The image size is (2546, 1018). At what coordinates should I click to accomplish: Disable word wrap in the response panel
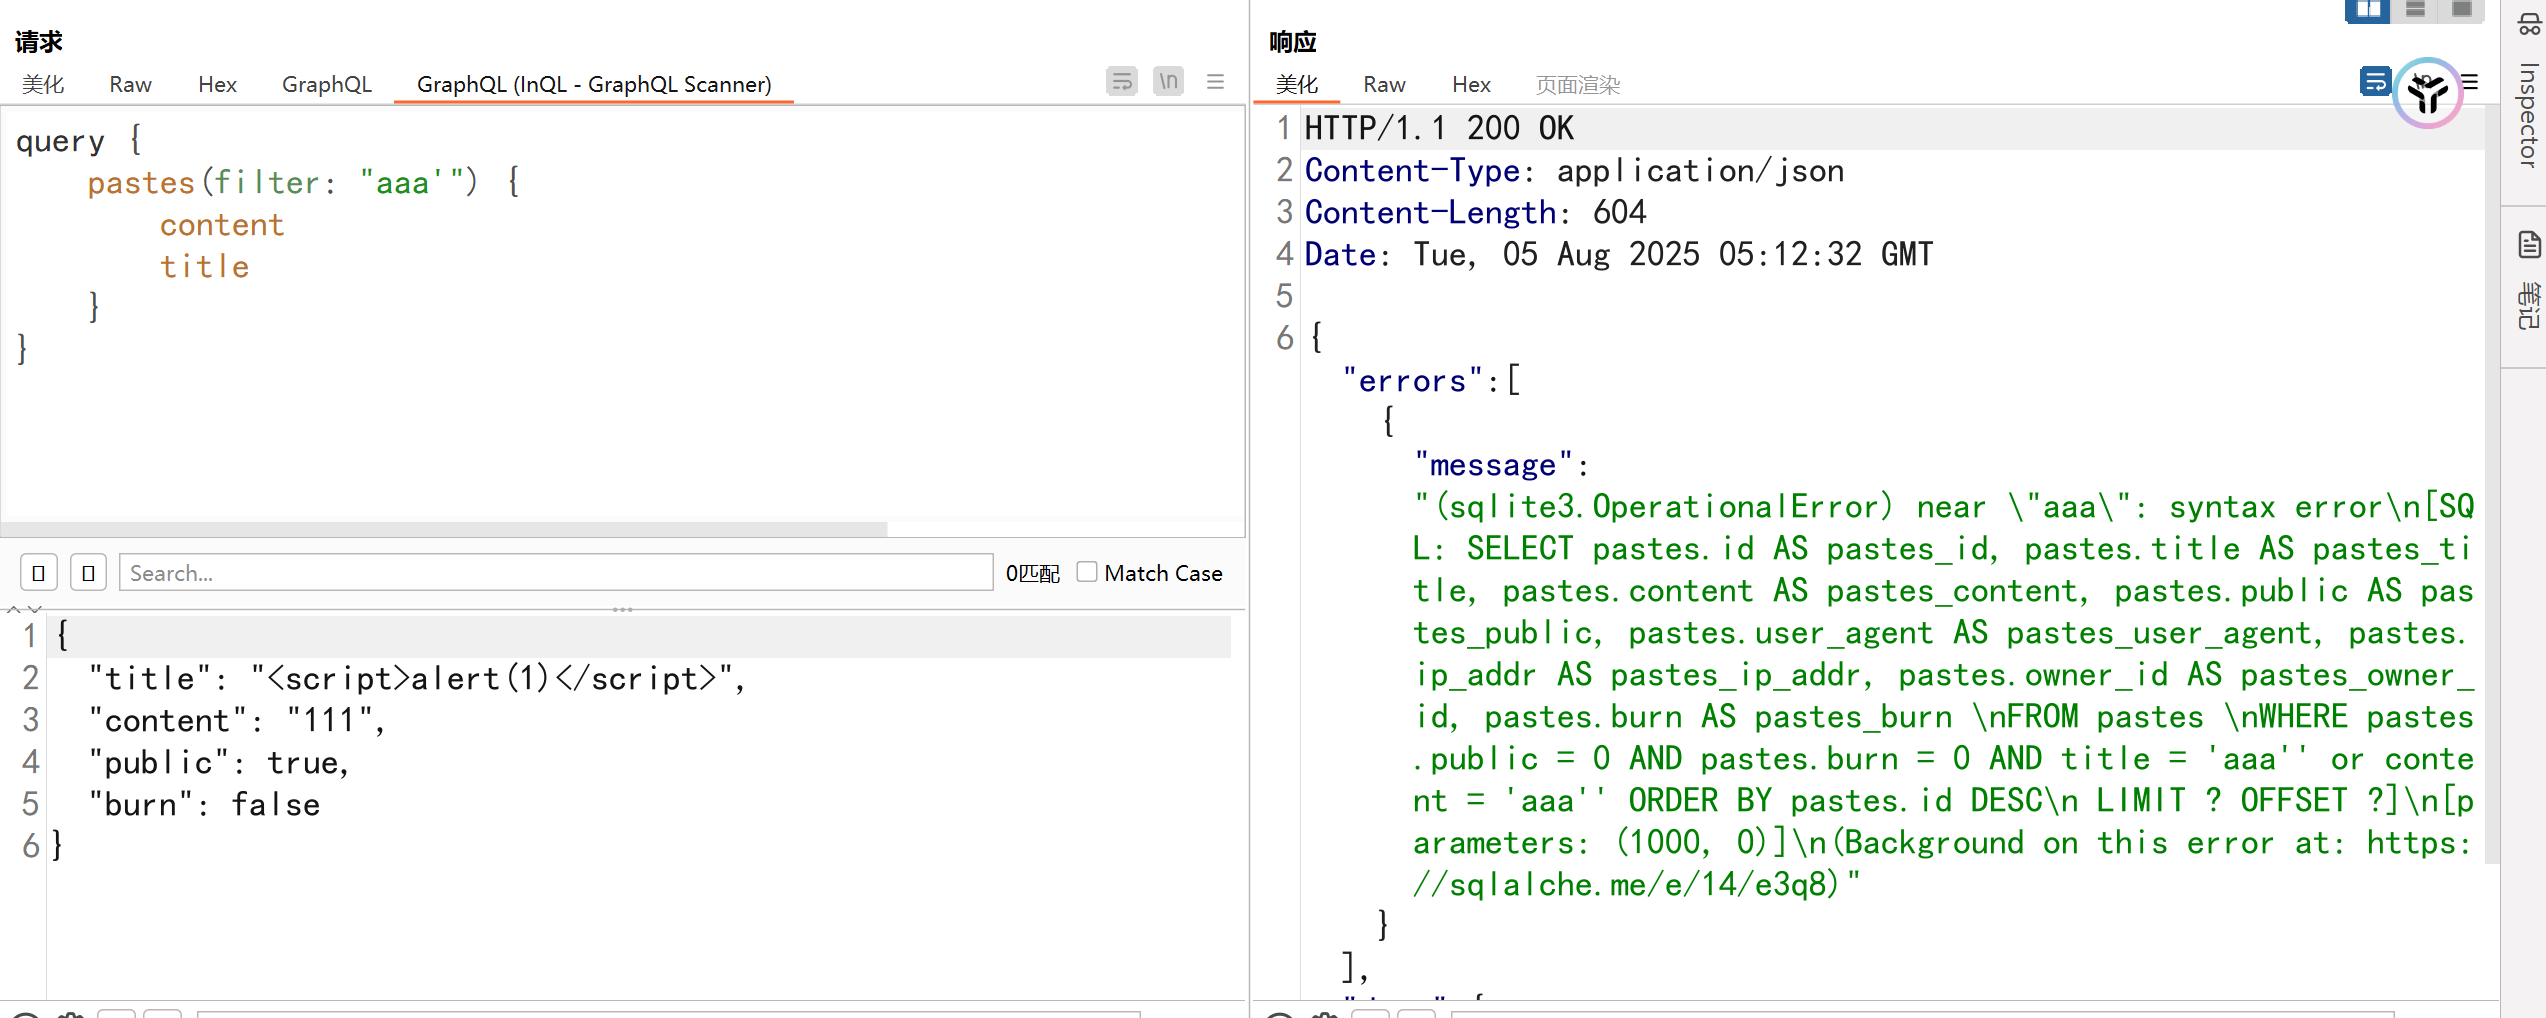point(2374,81)
